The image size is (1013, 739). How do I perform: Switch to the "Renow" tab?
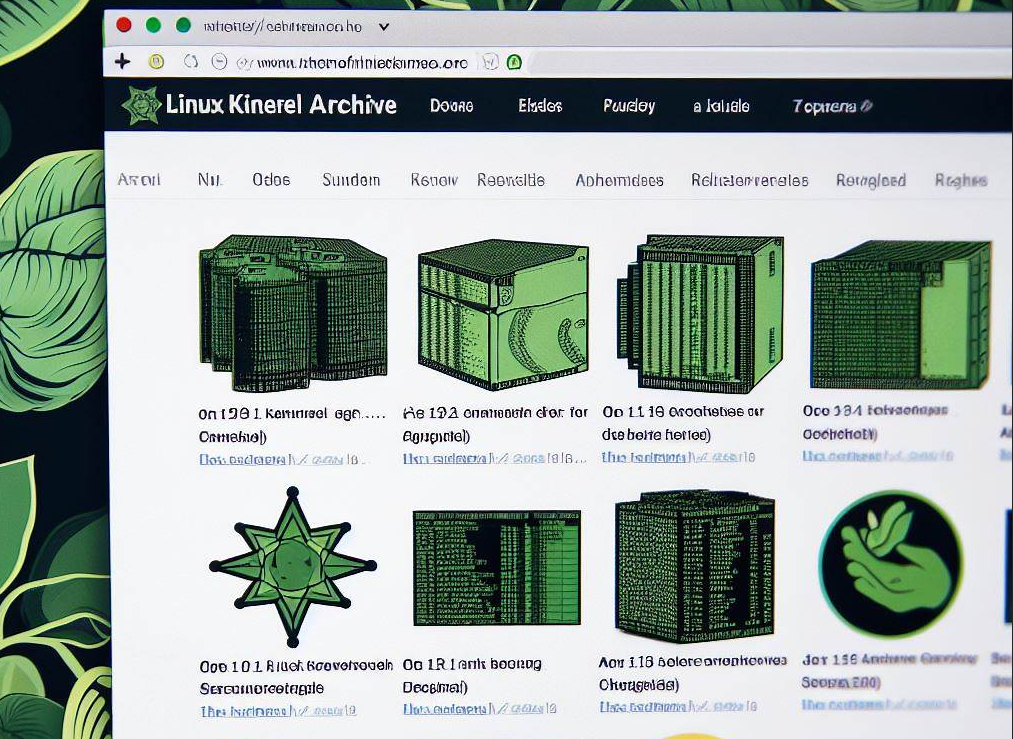click(x=434, y=180)
